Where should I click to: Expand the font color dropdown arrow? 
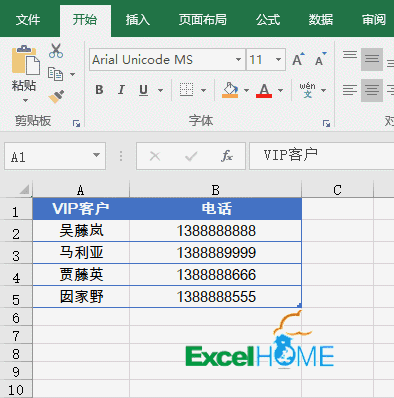coord(281,90)
